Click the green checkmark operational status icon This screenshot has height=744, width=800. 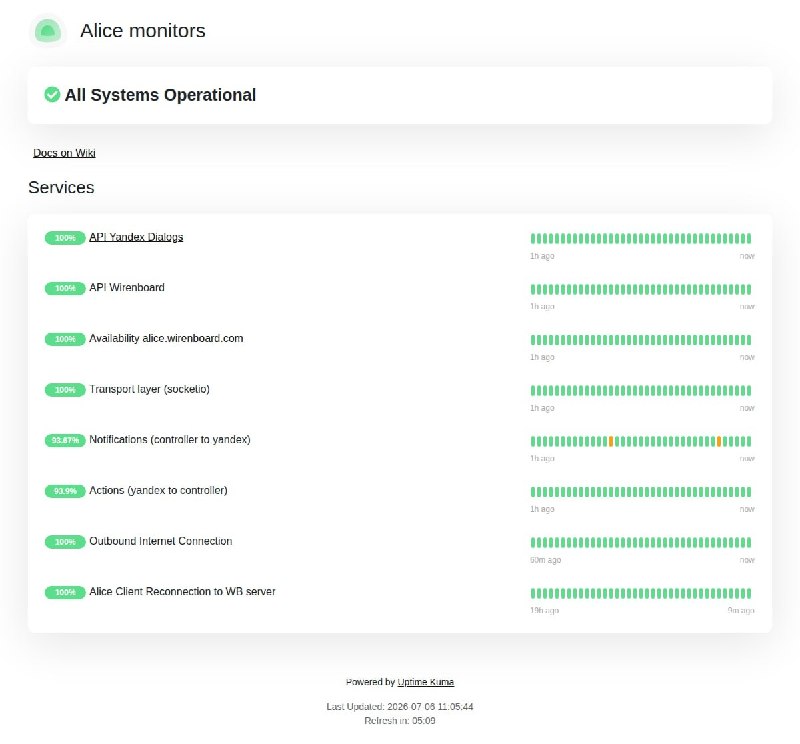click(52, 94)
